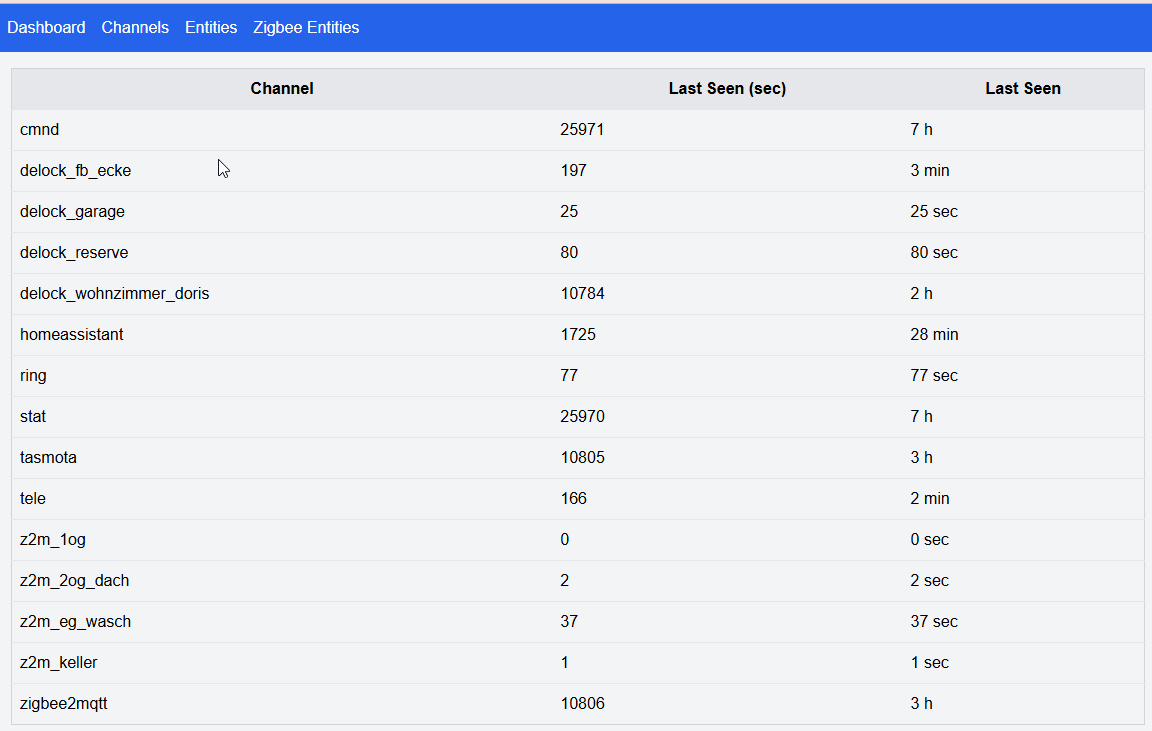Image resolution: width=1152 pixels, height=731 pixels.
Task: Select the z2m_keller channel
Action: pyautogui.click(x=59, y=663)
